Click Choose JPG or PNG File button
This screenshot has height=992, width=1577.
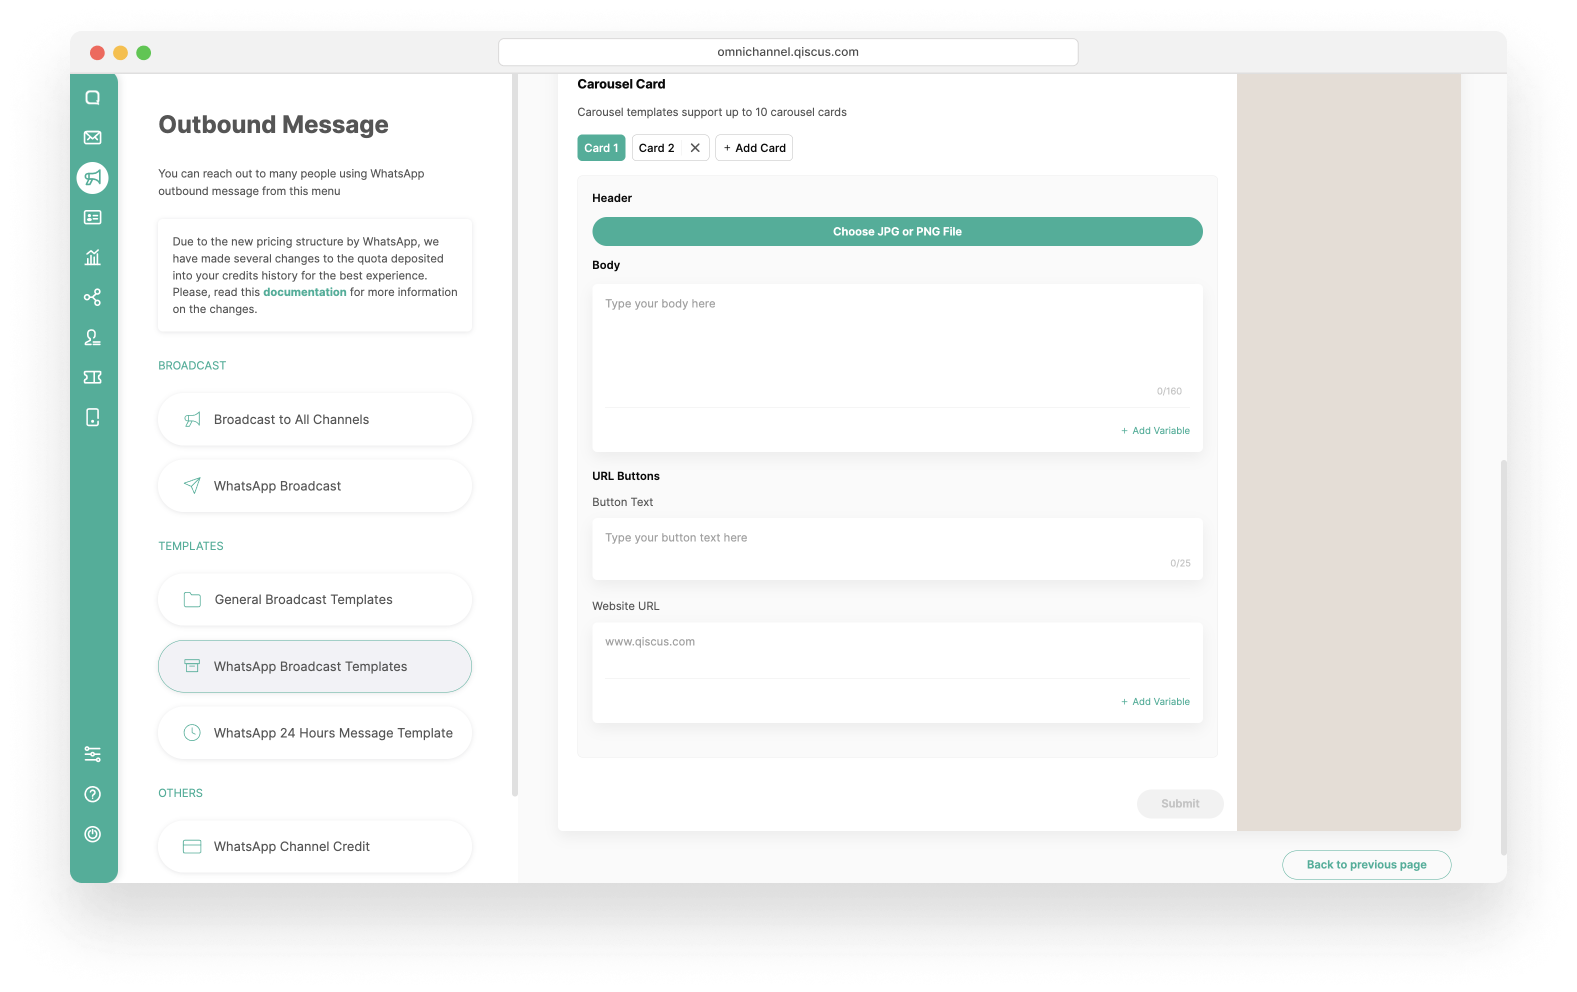click(897, 232)
